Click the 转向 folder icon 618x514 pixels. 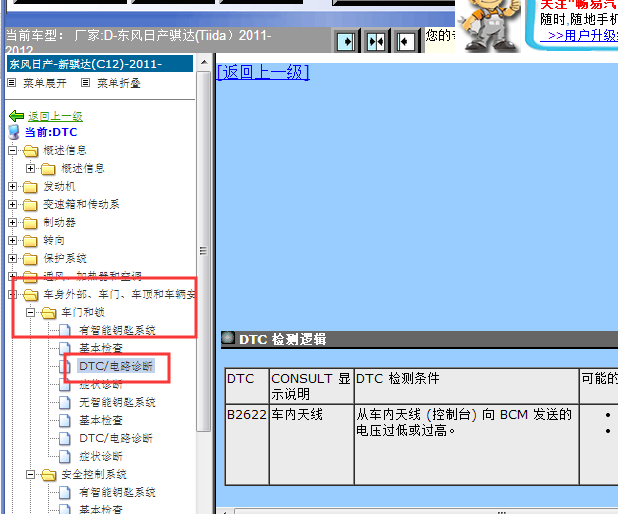[x=30, y=240]
